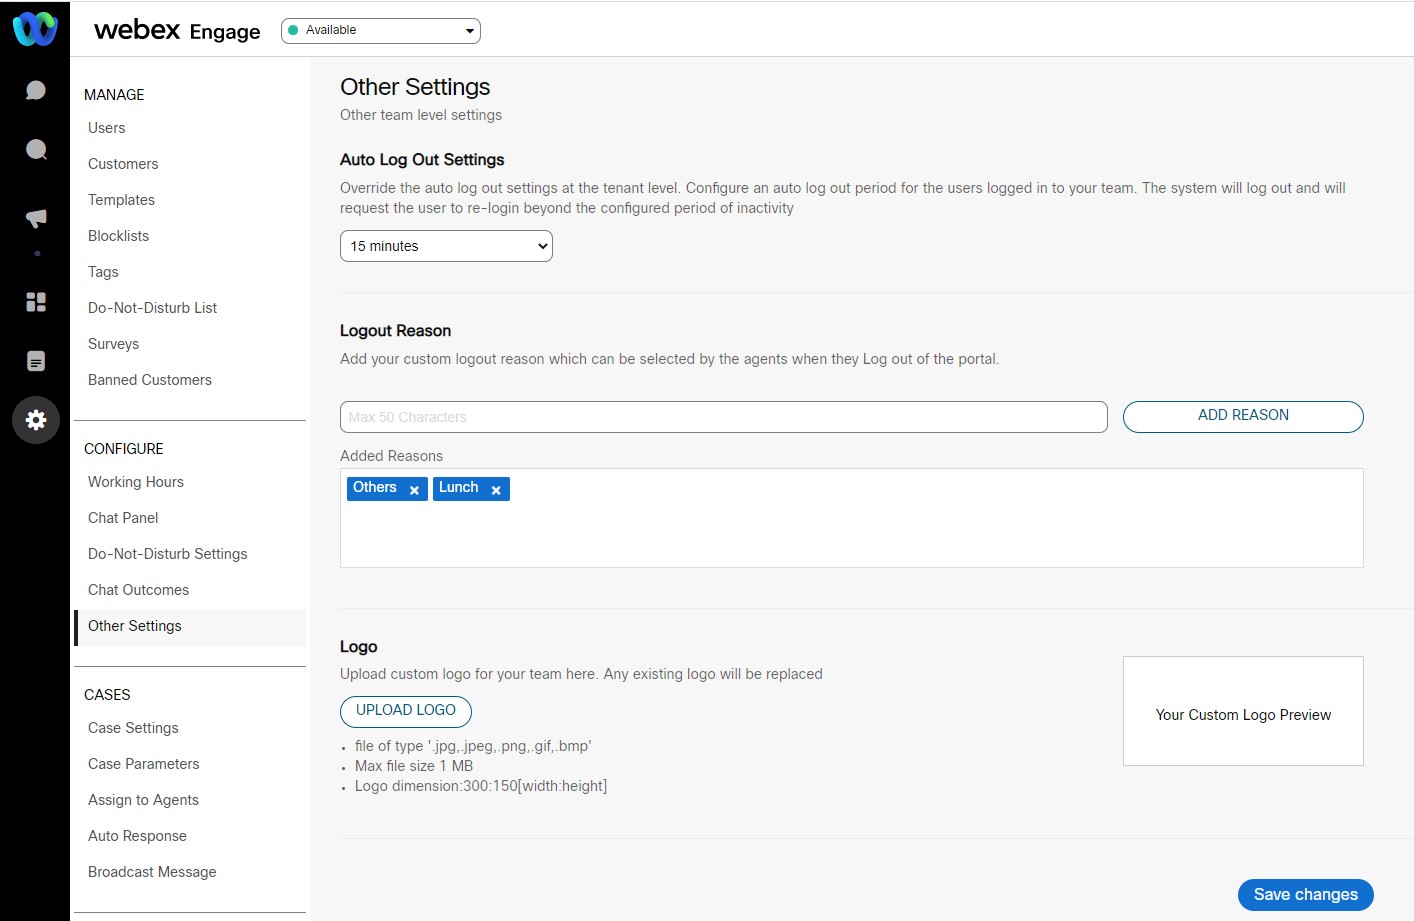Open Case Settings under Cases
This screenshot has width=1414, height=921.
(133, 728)
